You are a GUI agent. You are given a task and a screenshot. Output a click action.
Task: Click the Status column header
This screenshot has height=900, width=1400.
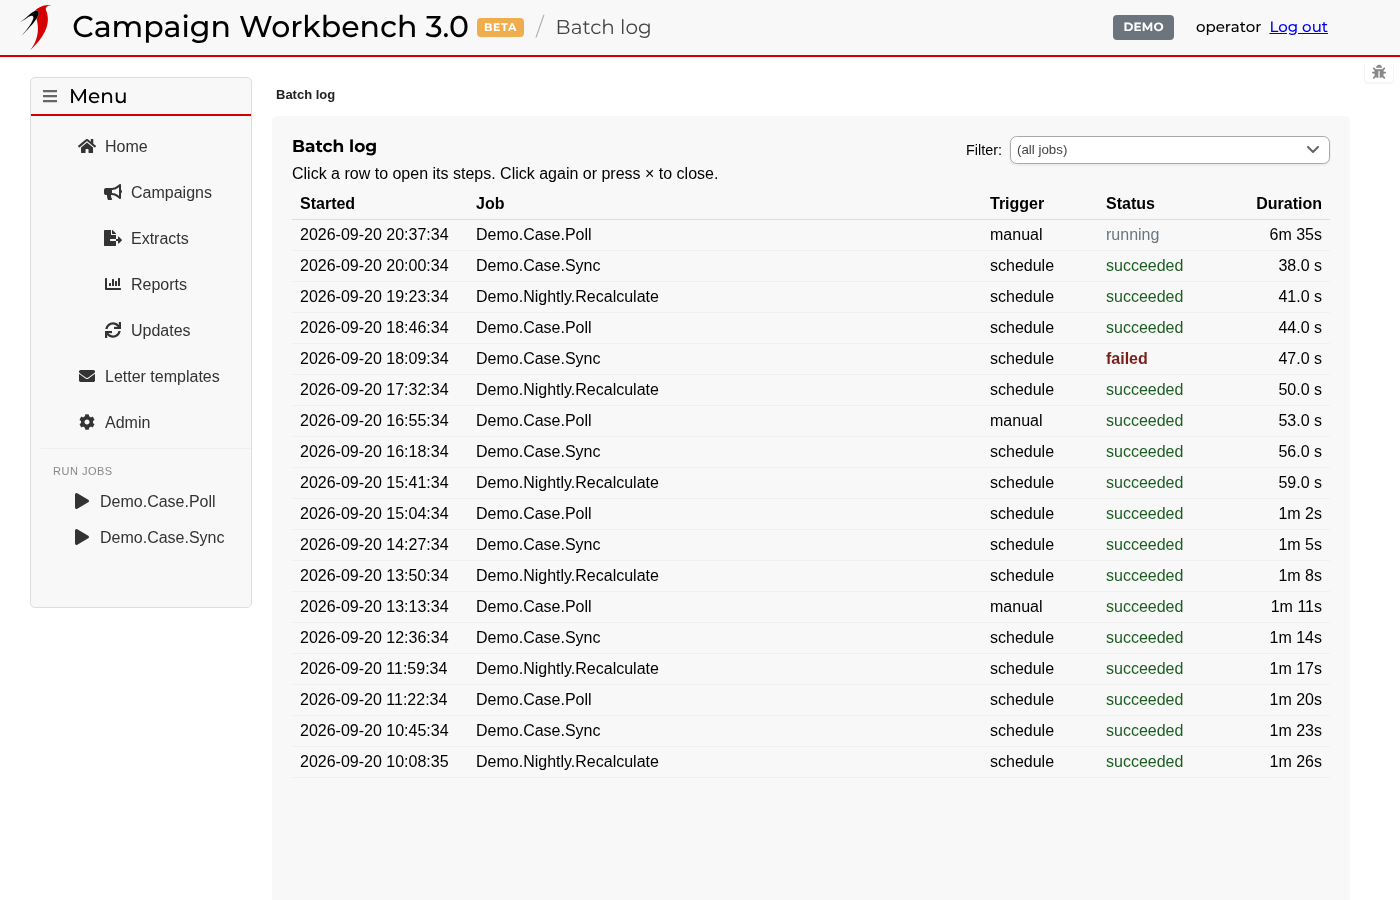tap(1130, 204)
